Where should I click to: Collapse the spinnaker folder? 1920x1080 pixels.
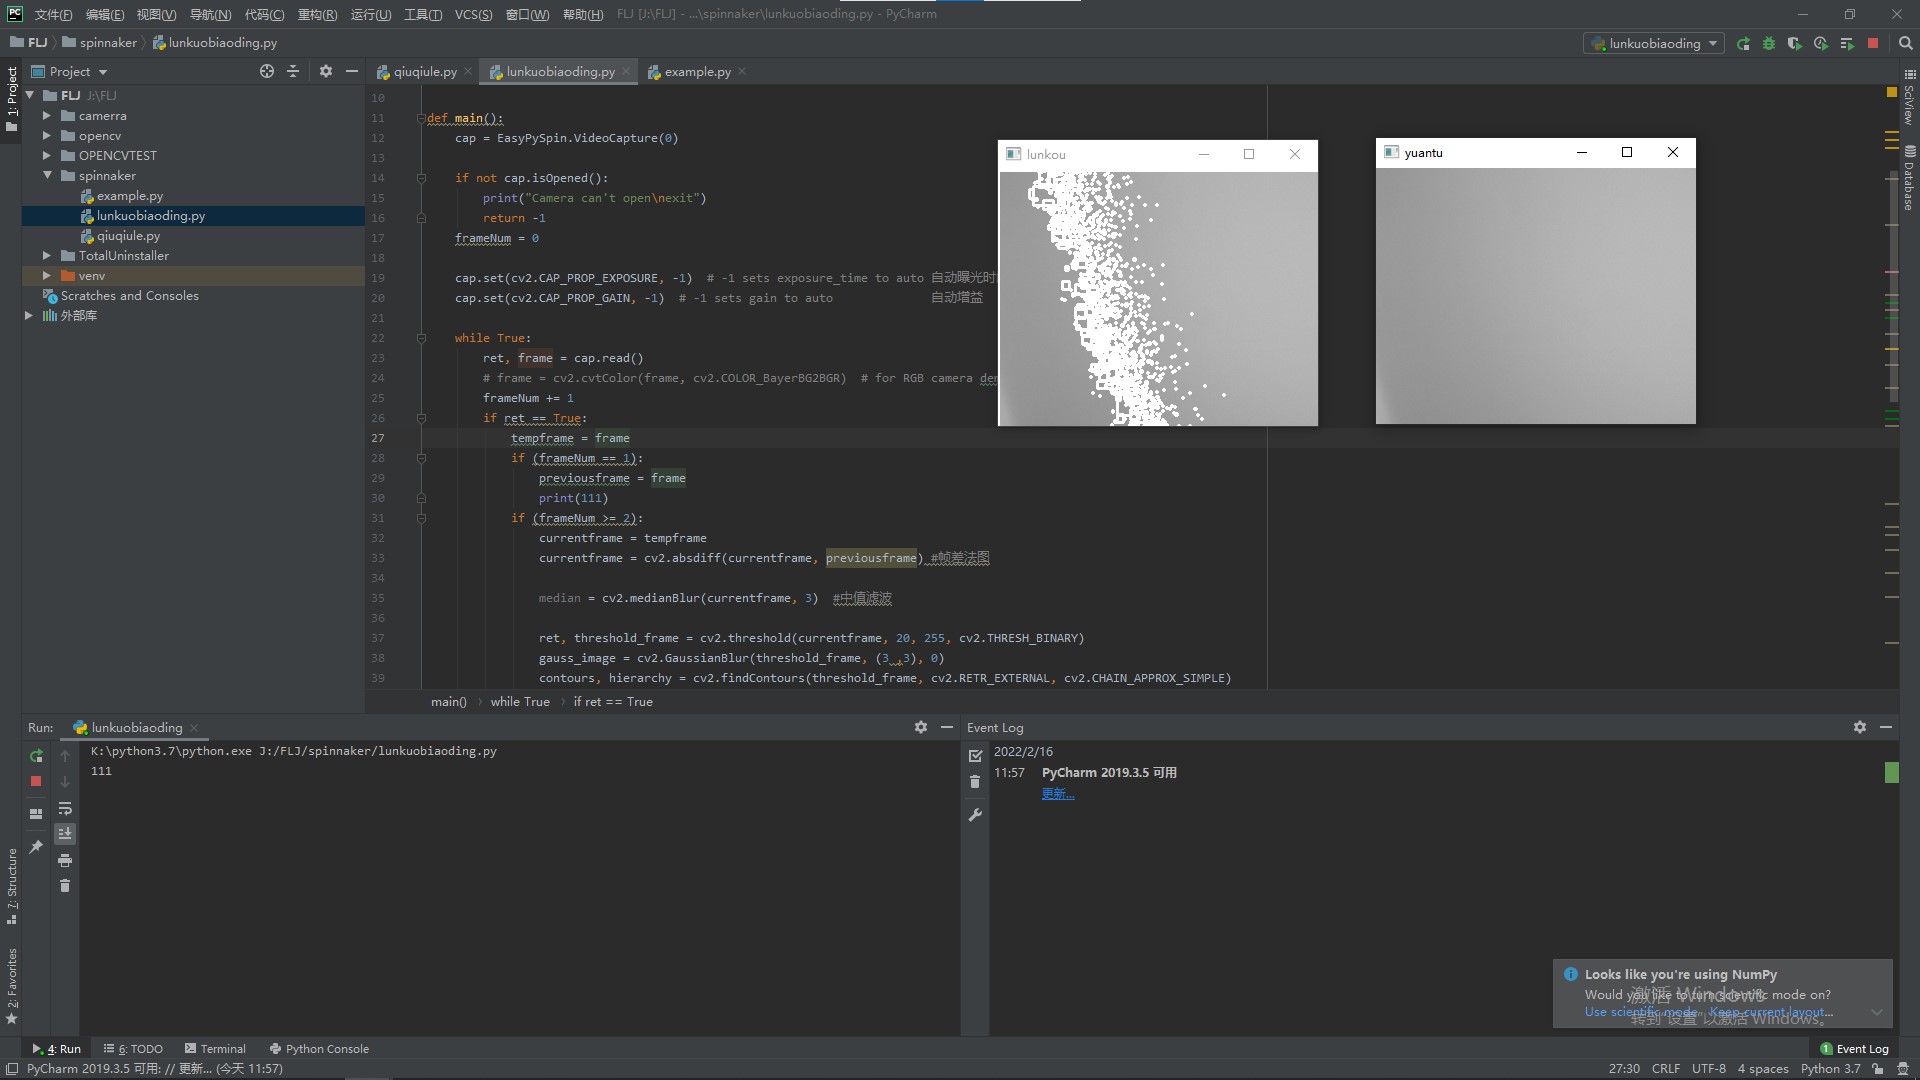46,175
